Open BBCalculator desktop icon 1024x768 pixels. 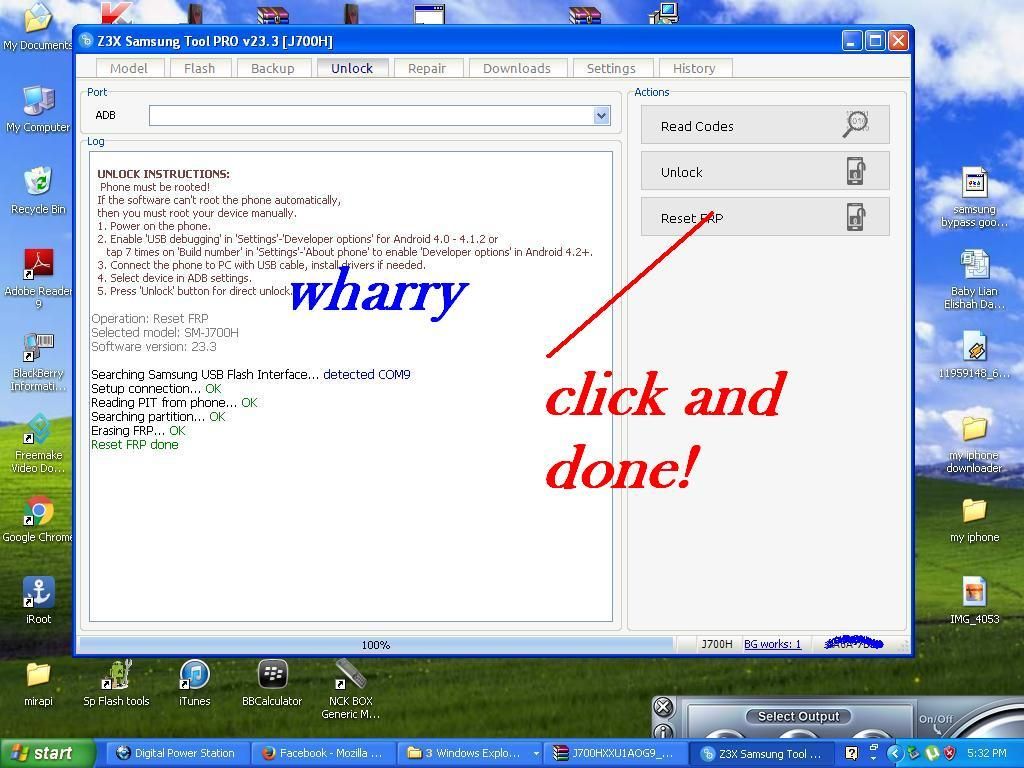click(272, 675)
